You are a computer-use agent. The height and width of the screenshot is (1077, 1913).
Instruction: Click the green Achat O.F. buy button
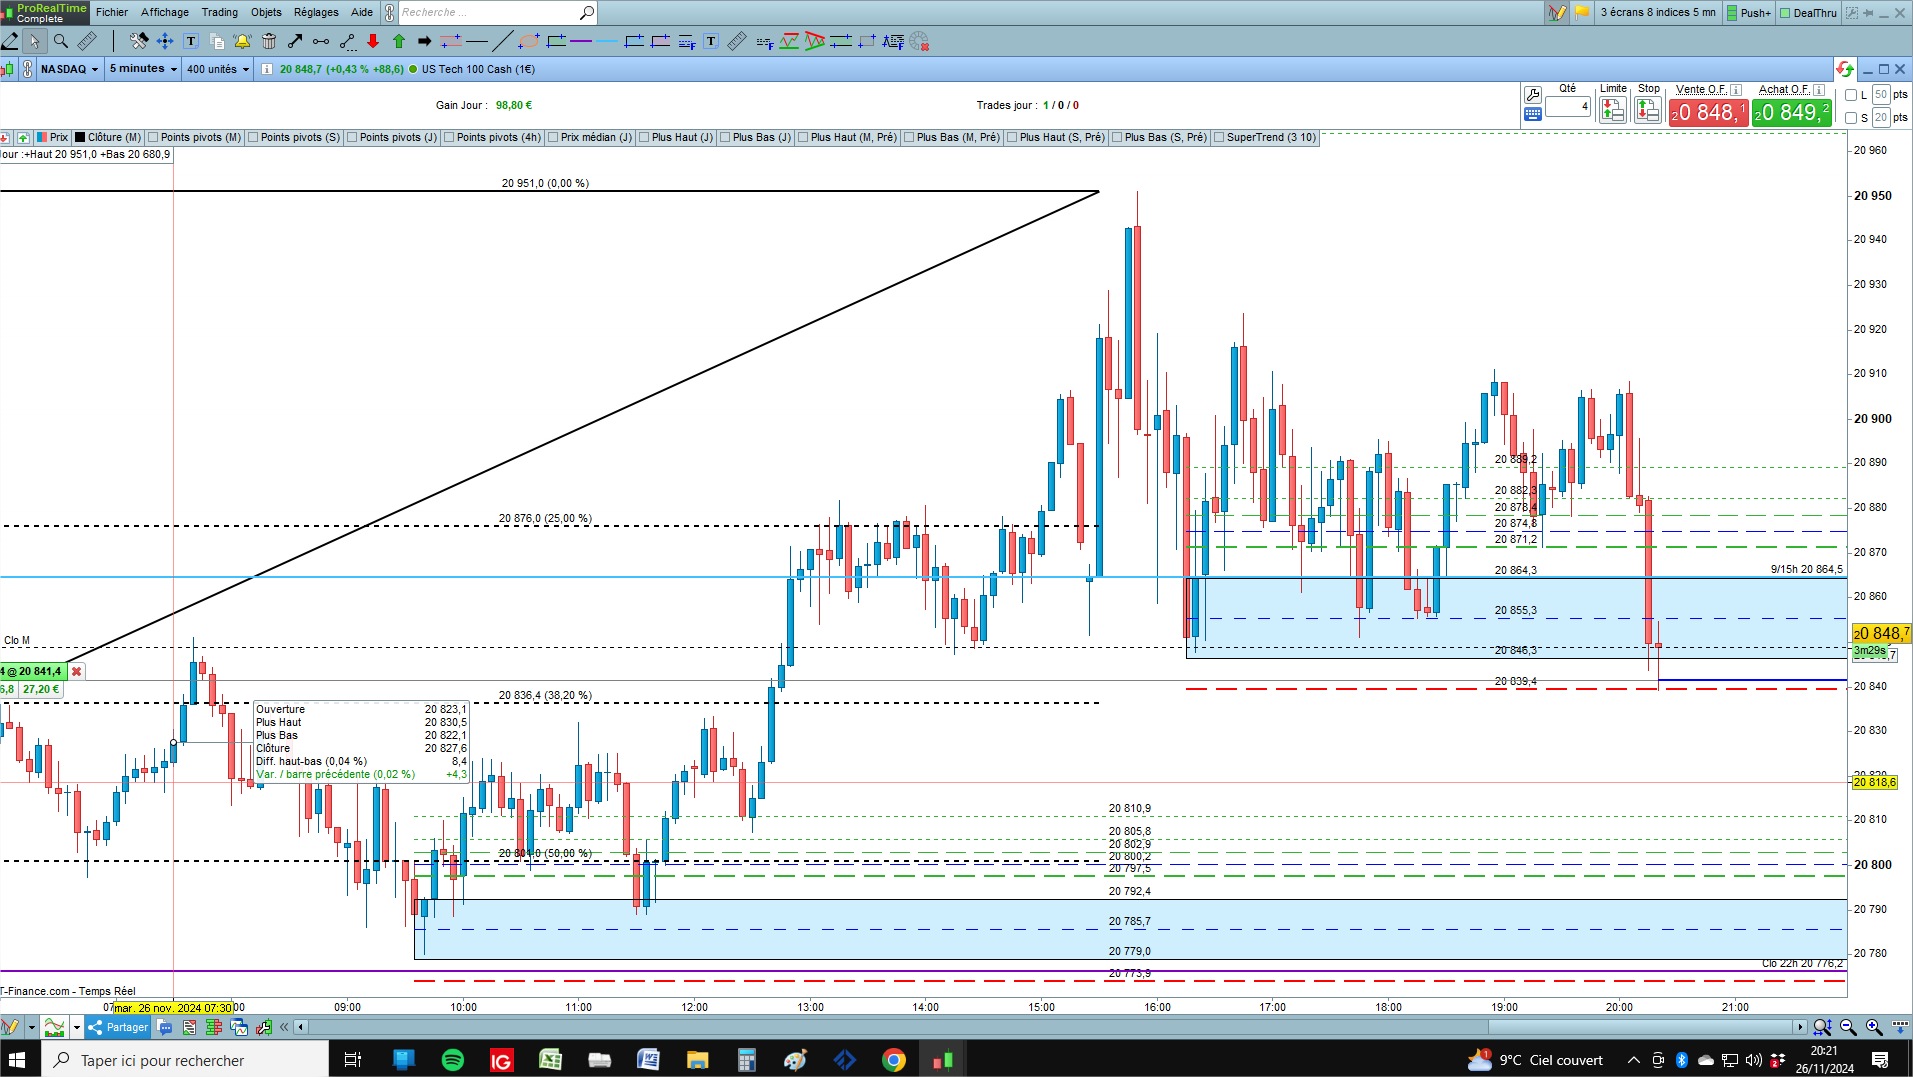click(x=1792, y=113)
